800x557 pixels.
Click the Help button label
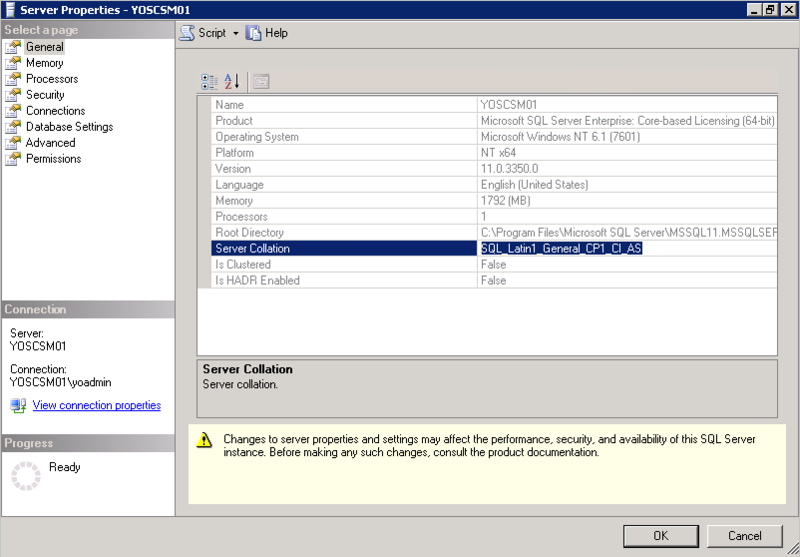276,33
